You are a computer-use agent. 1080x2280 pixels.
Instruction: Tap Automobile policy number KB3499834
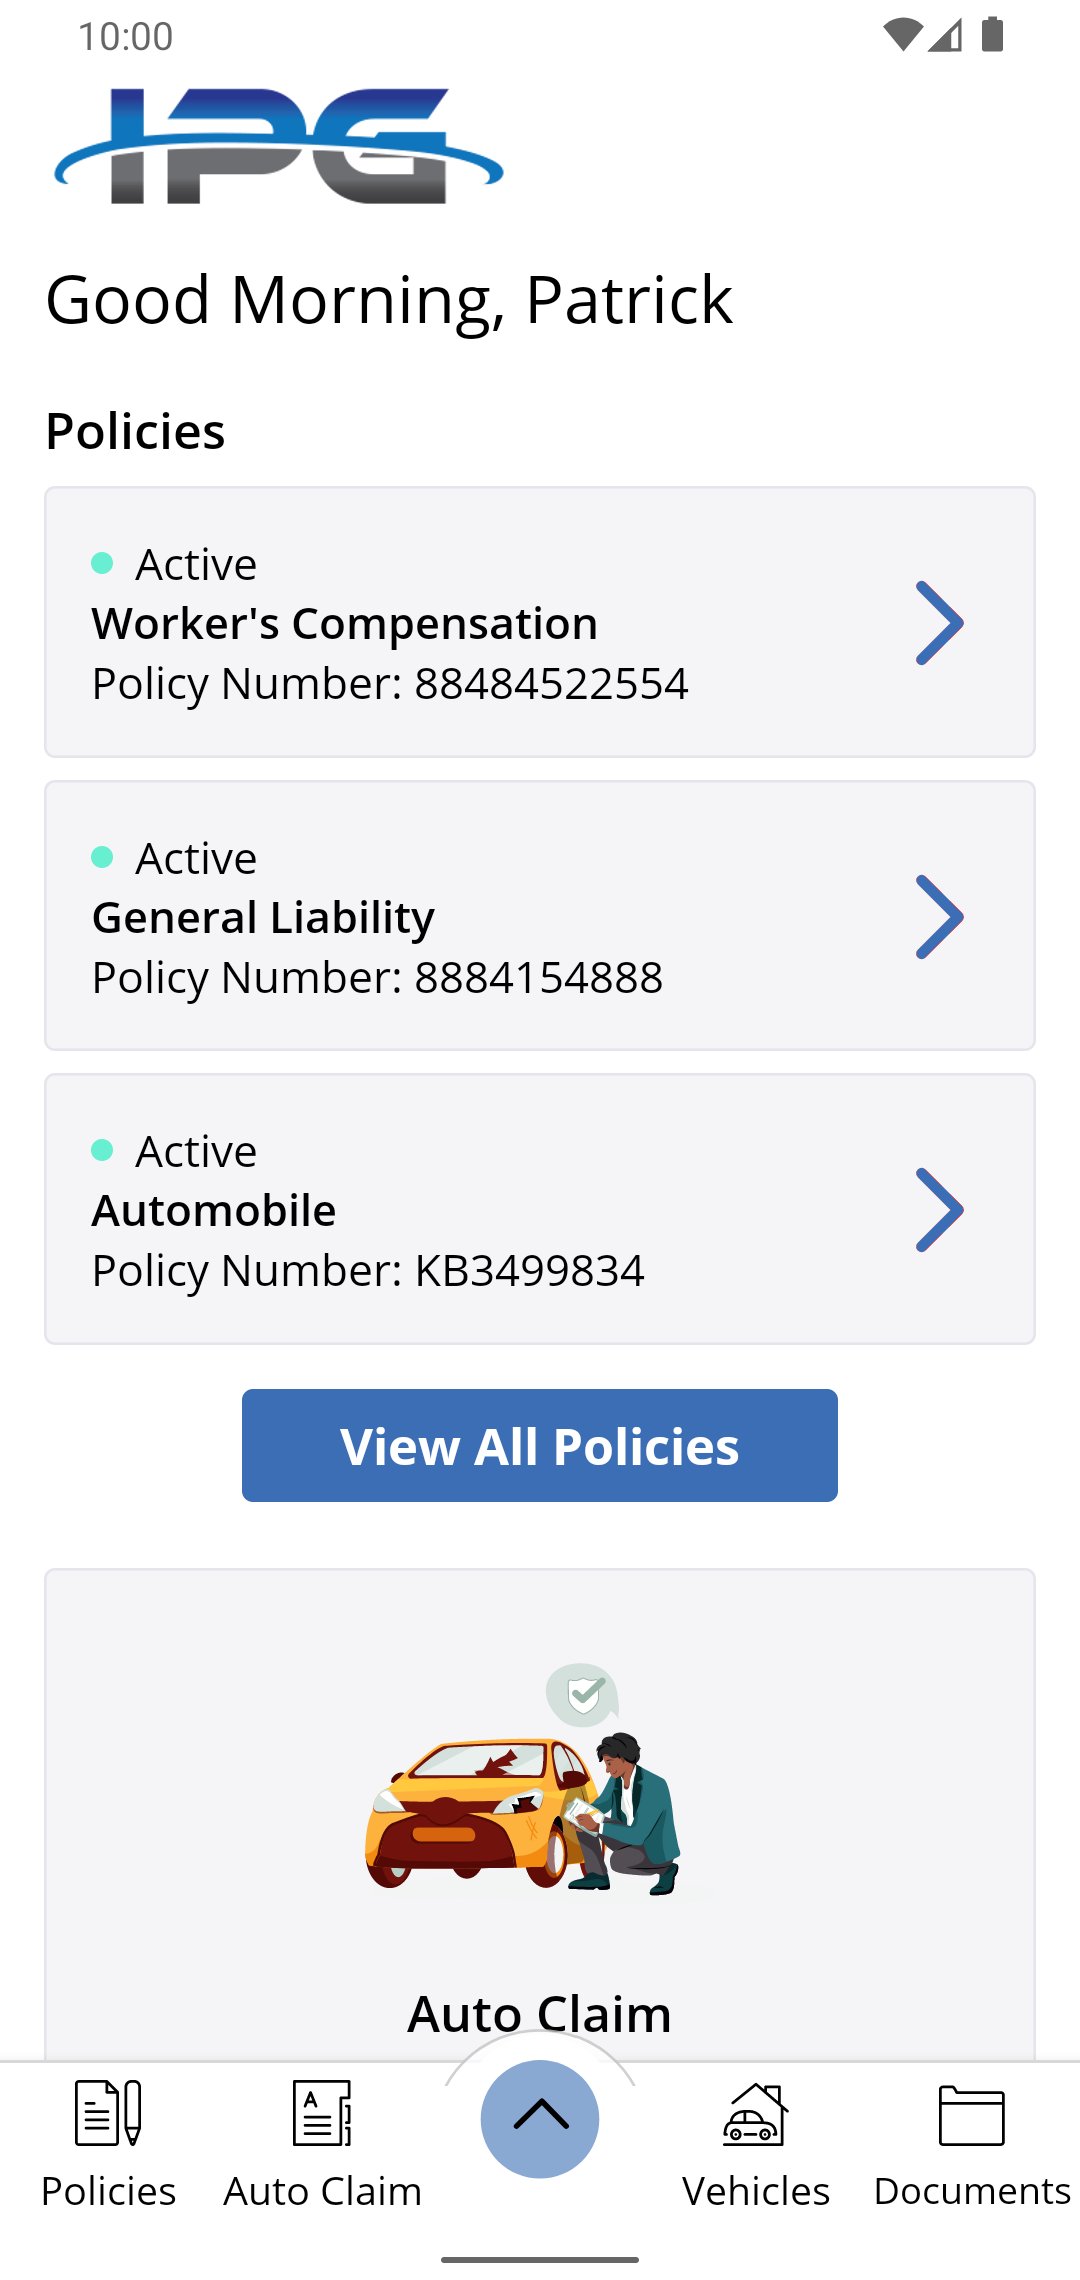(368, 1271)
